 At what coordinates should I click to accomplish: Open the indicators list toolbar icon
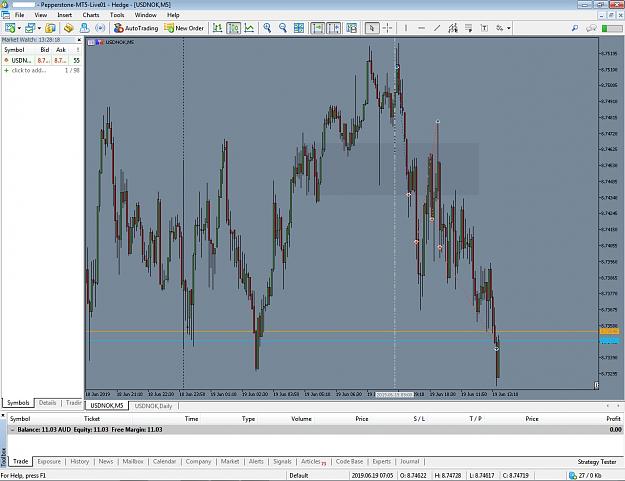[352, 28]
